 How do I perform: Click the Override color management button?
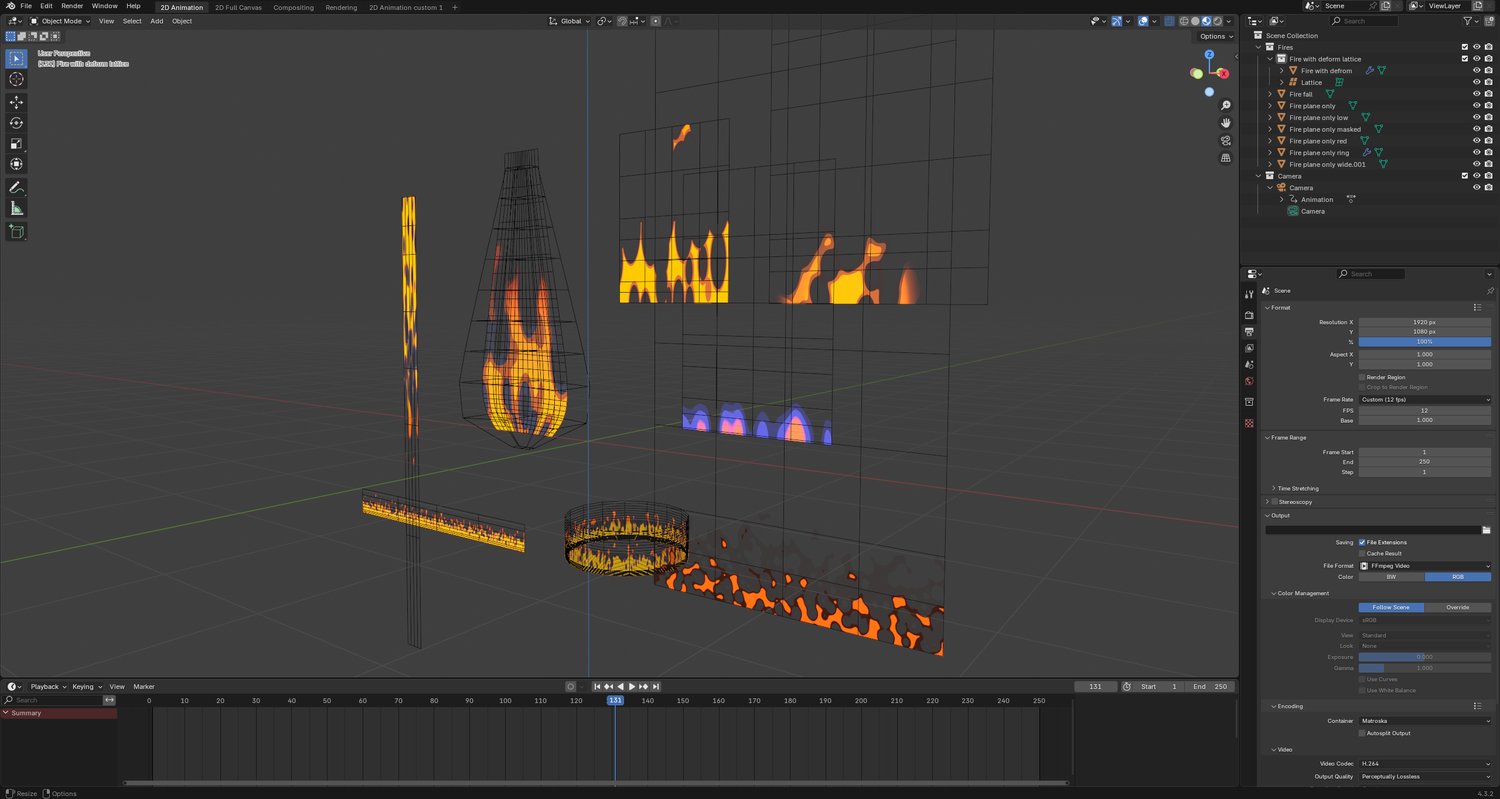[1457, 607]
